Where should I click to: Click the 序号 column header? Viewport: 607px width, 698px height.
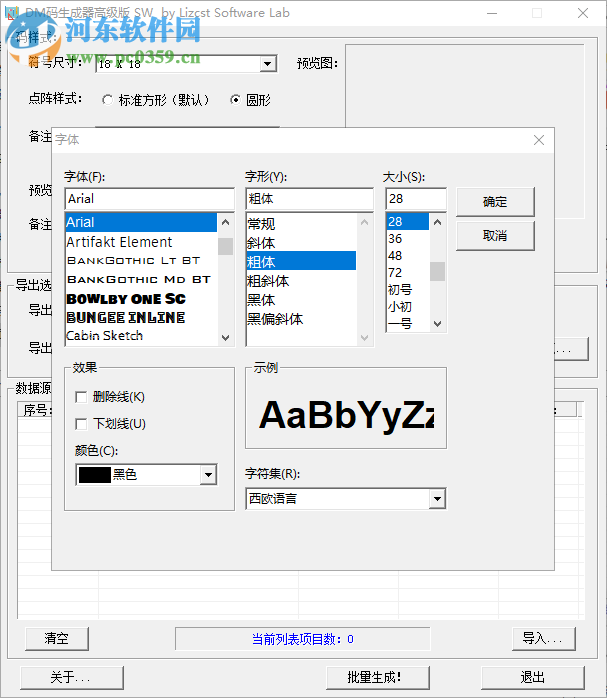tap(37, 410)
